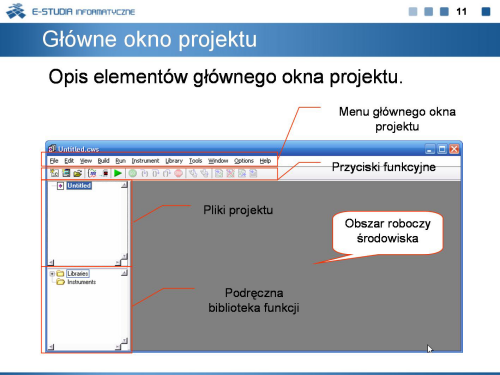The image size is (500, 375).
Task: Click the open folder toolbar icon
Action: pyautogui.click(x=78, y=173)
